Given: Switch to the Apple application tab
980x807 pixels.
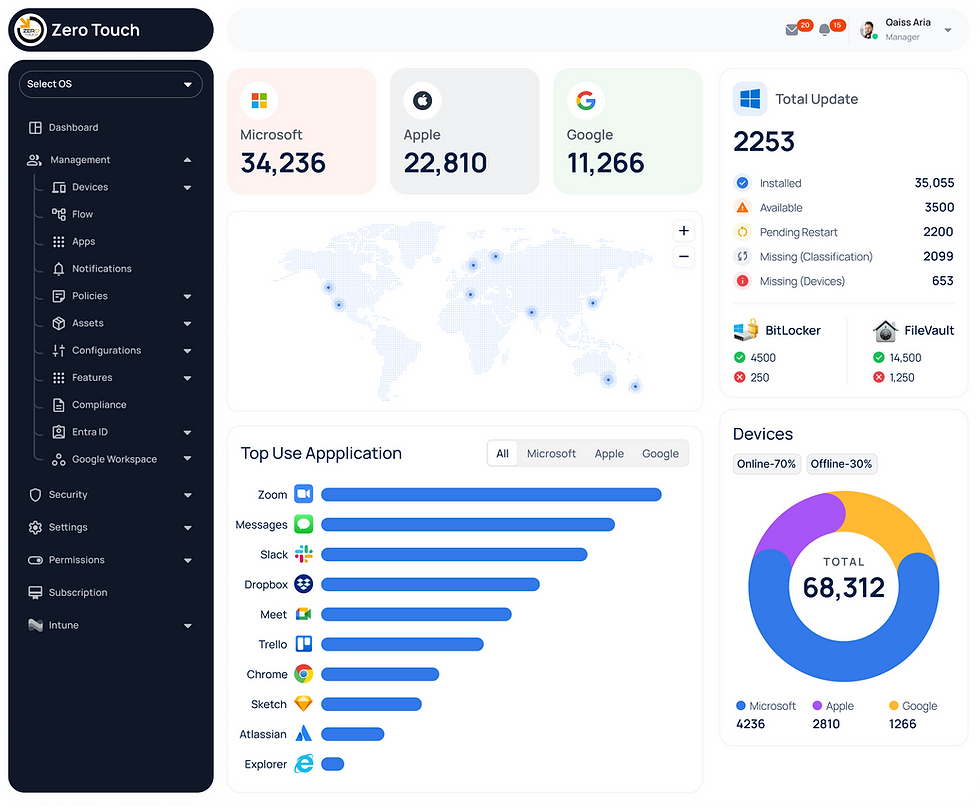Looking at the screenshot, I should point(609,454).
